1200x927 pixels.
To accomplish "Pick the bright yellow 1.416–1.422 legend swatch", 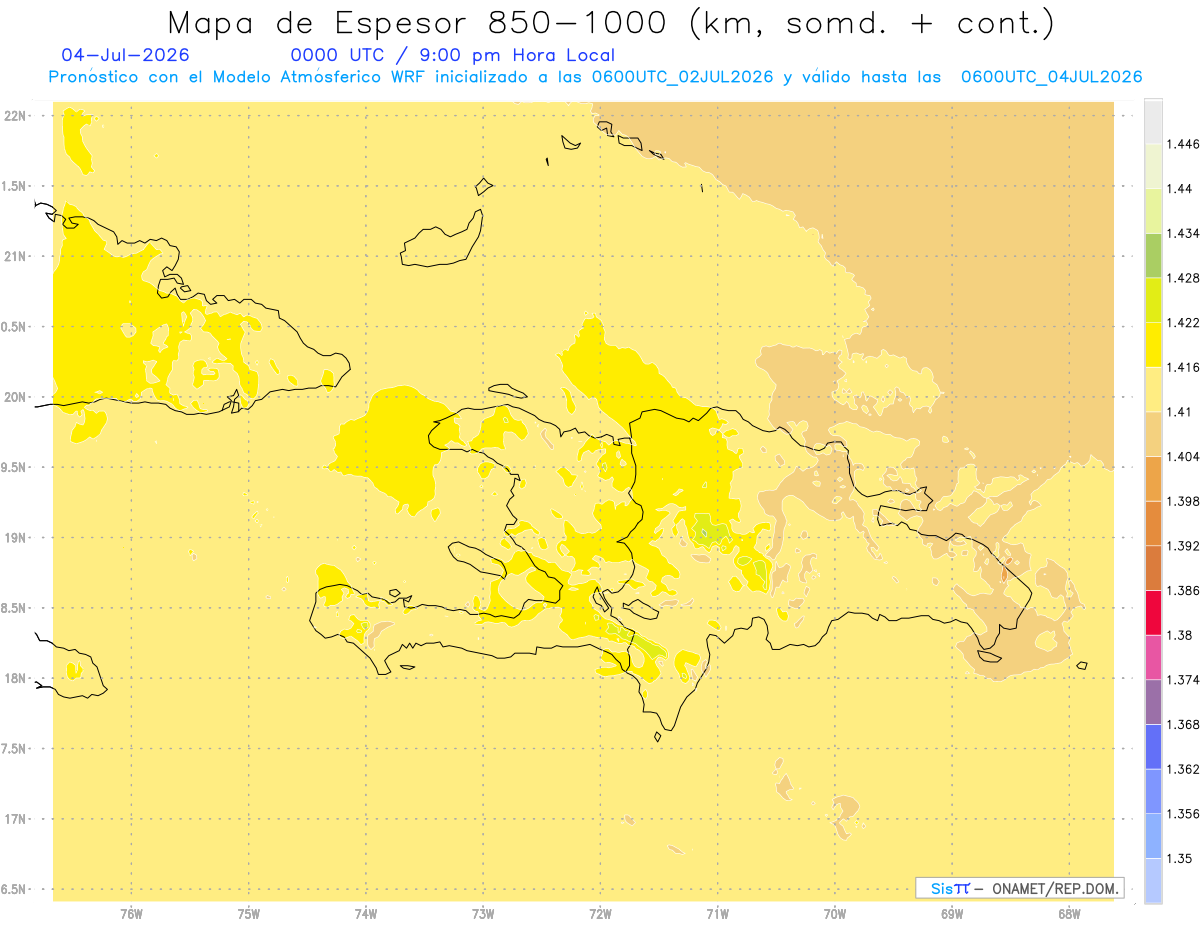I will tap(1153, 344).
